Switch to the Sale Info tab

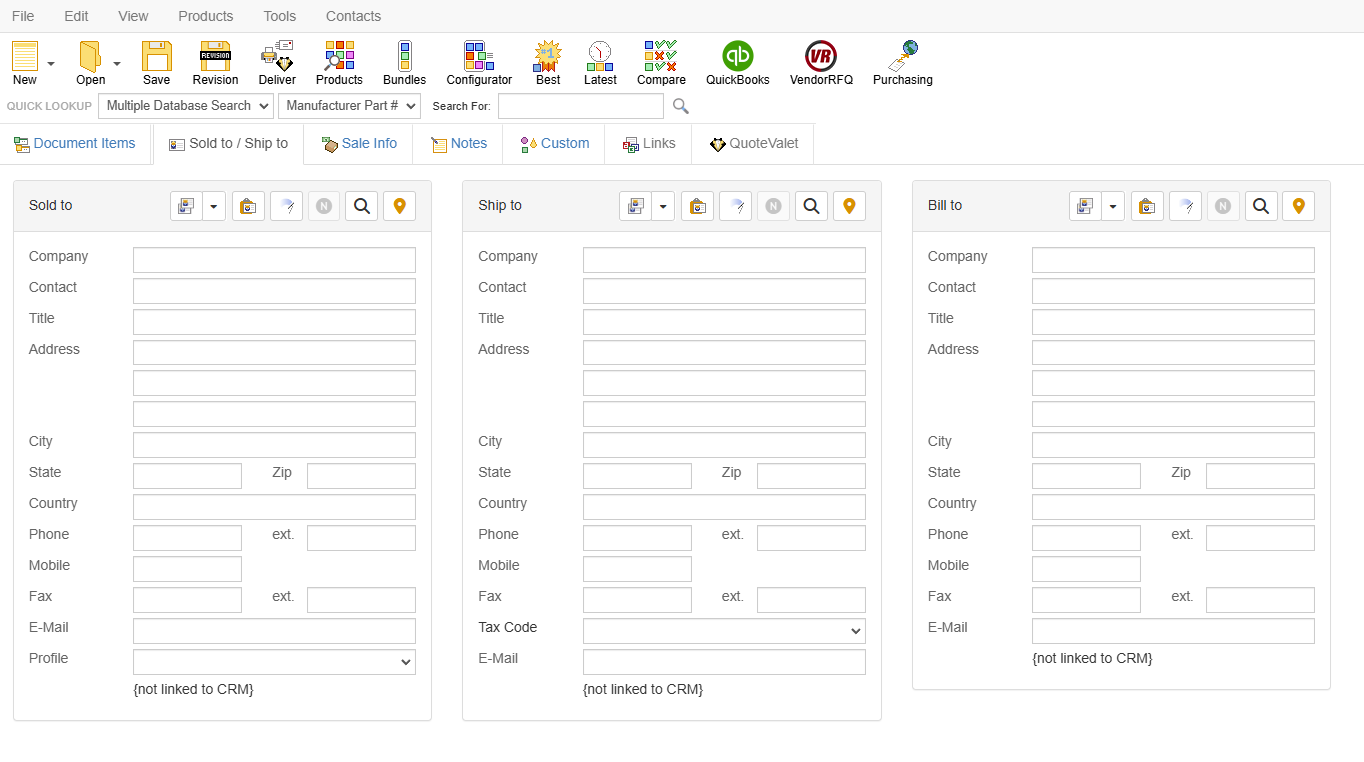(x=359, y=144)
